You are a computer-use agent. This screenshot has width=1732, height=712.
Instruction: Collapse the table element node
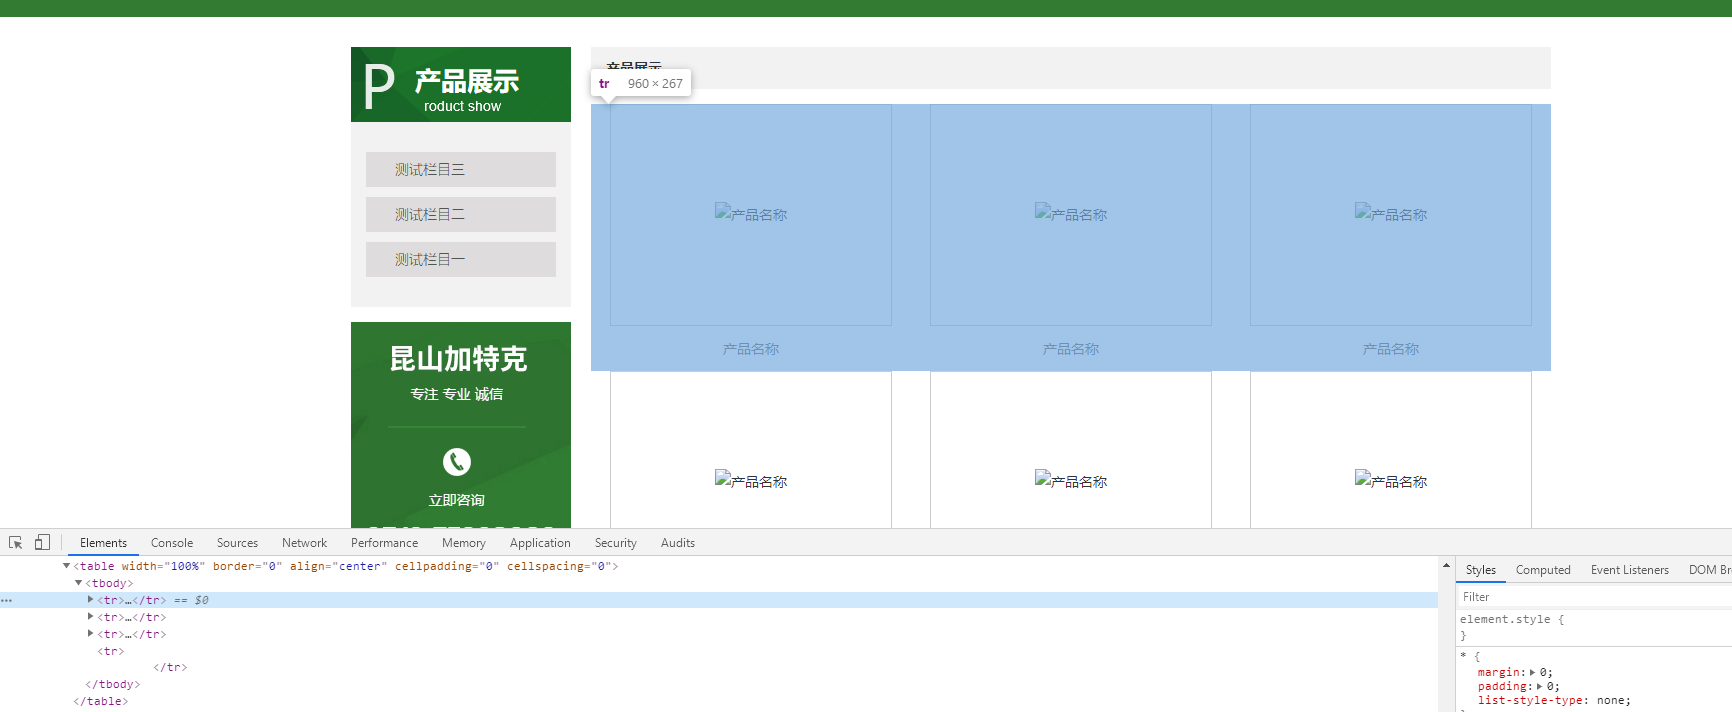(x=67, y=566)
